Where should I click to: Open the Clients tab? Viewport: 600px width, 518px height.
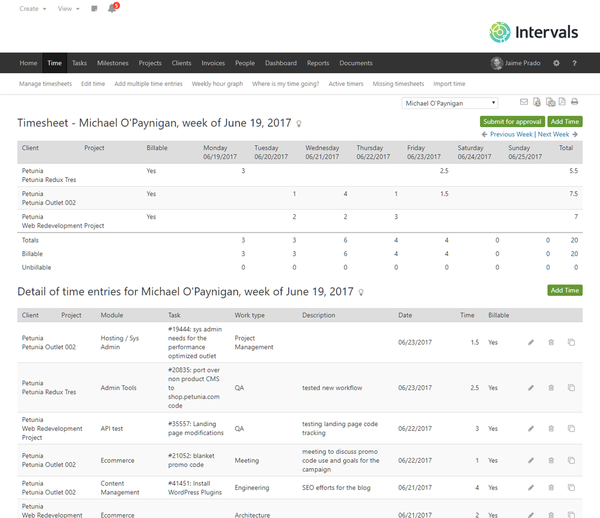click(x=181, y=63)
